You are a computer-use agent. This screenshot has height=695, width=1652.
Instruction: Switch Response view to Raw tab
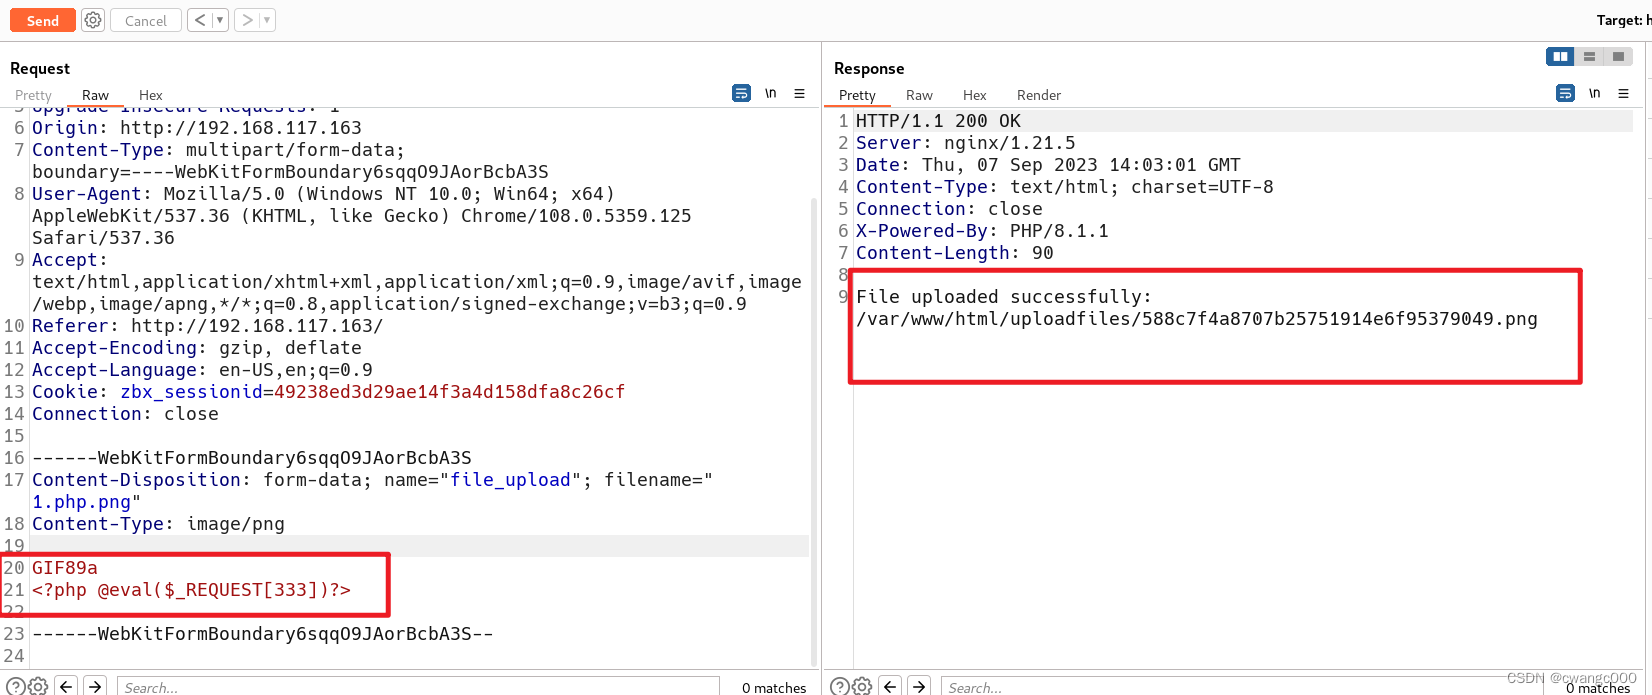tap(919, 95)
